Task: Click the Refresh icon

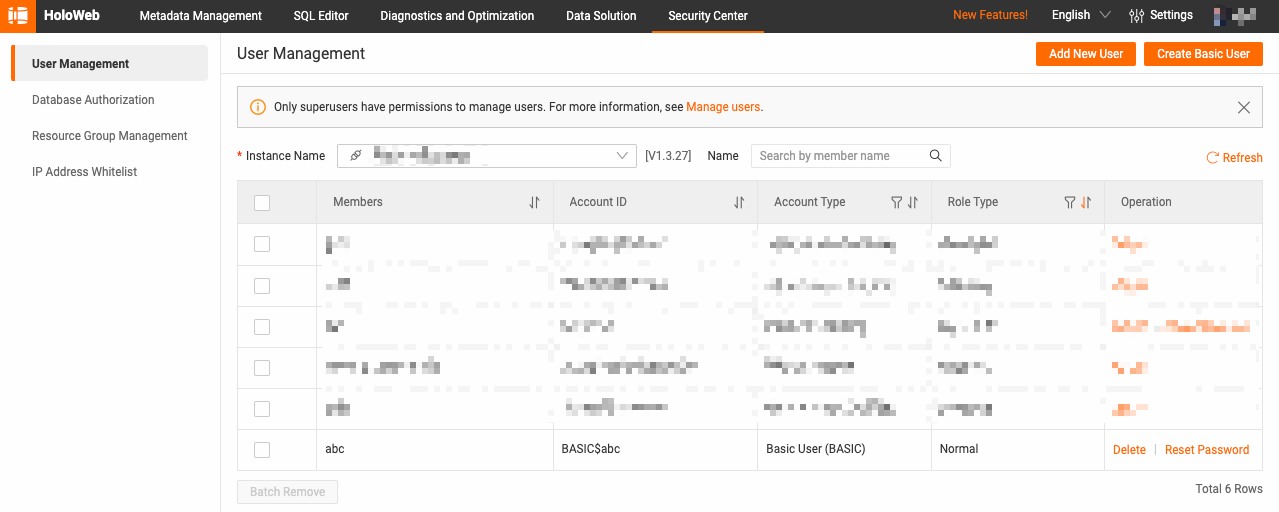Action: click(1213, 158)
